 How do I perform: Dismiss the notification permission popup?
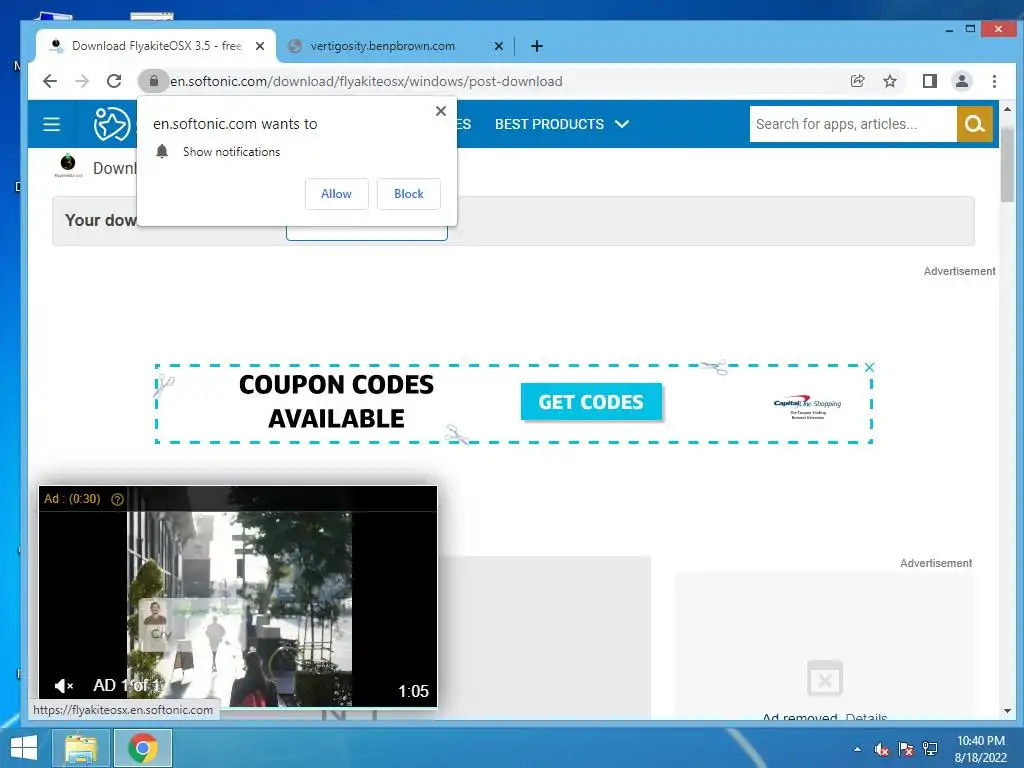click(441, 111)
